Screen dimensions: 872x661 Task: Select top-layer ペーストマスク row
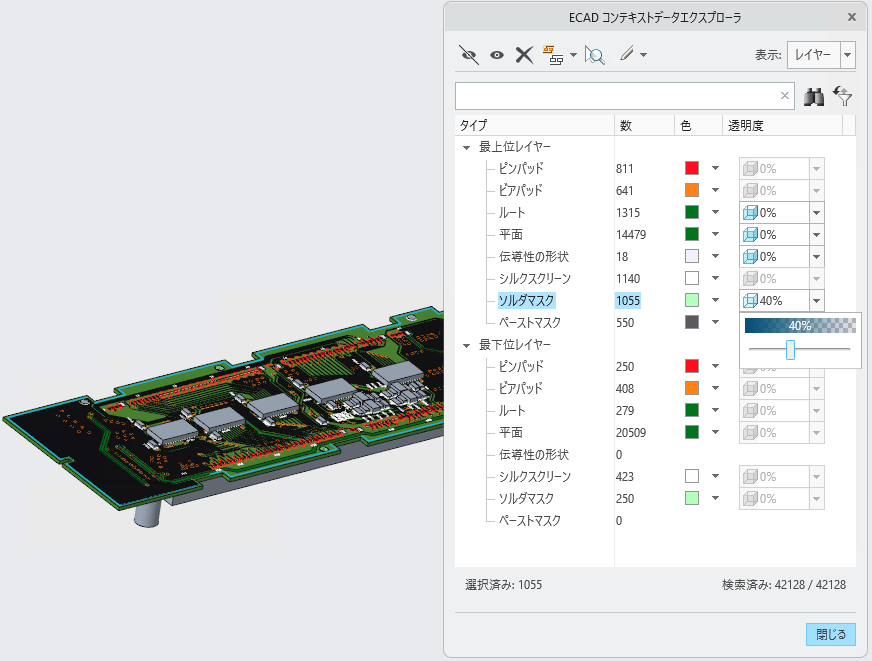coord(529,322)
